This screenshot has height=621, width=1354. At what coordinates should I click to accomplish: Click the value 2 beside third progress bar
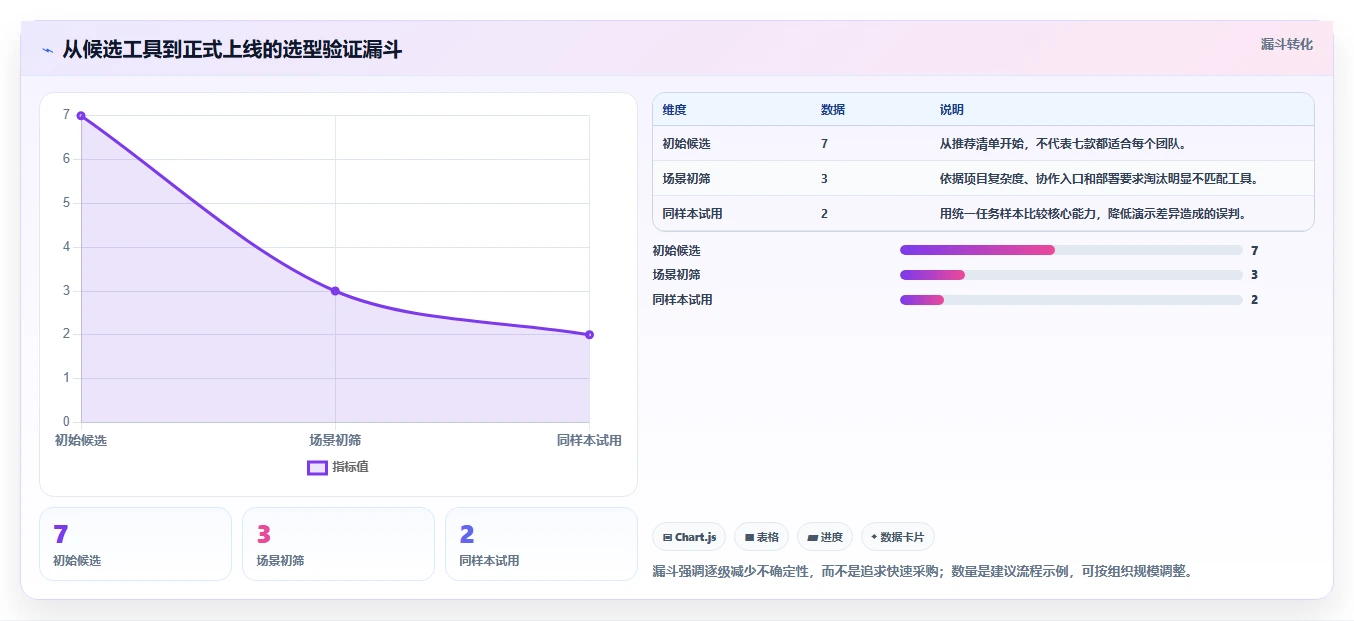pyautogui.click(x=1254, y=300)
